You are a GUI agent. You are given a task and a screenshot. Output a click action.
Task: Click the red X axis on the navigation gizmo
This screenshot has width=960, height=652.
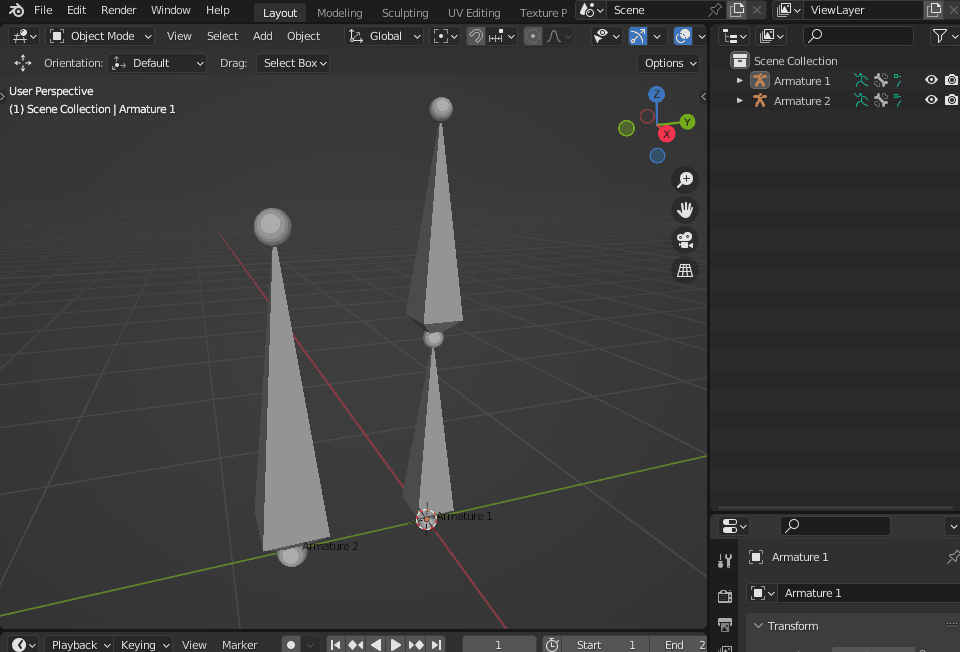(666, 133)
